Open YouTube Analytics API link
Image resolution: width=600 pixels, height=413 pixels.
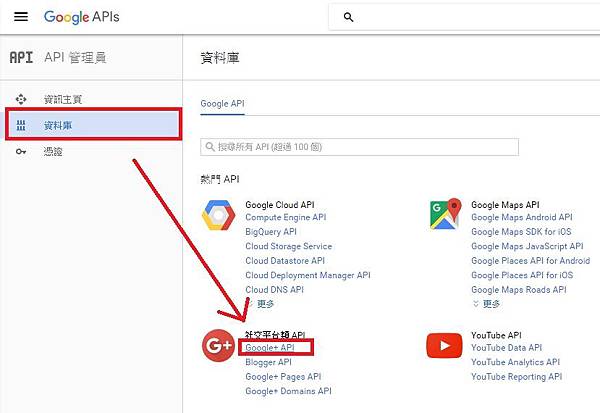coord(515,362)
